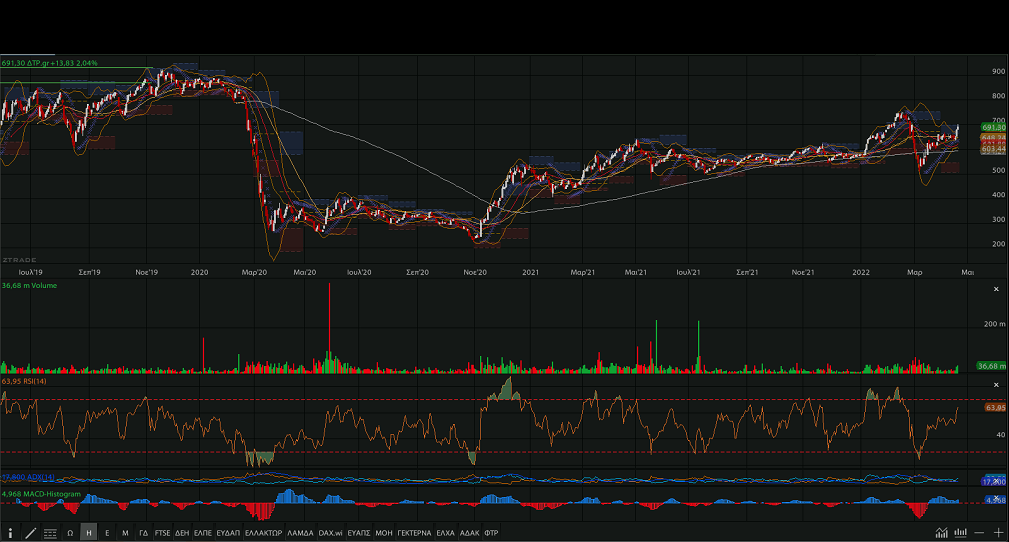Zoom out with the minus icon
The height and width of the screenshot is (542, 1009).
point(980,533)
